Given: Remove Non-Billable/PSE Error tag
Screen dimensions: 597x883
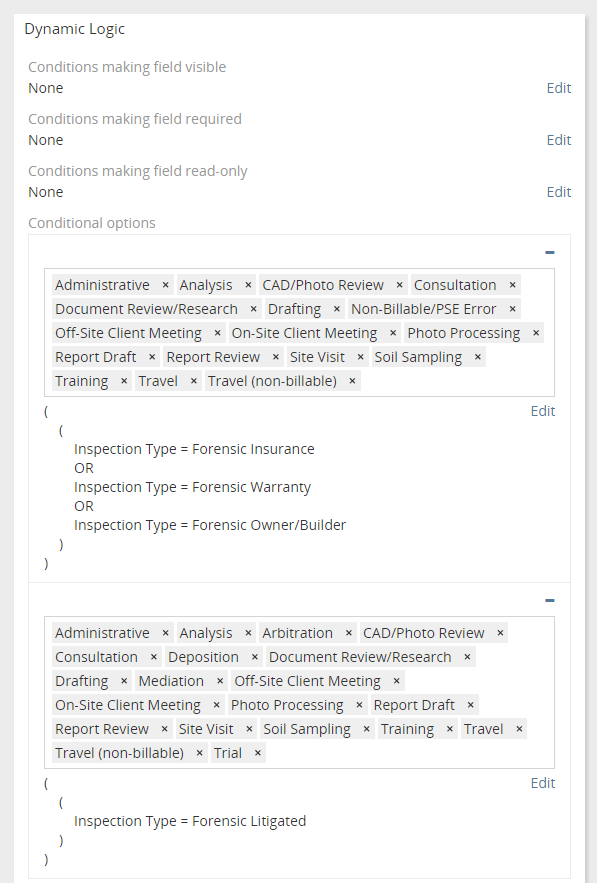Looking at the screenshot, I should click(x=513, y=309).
